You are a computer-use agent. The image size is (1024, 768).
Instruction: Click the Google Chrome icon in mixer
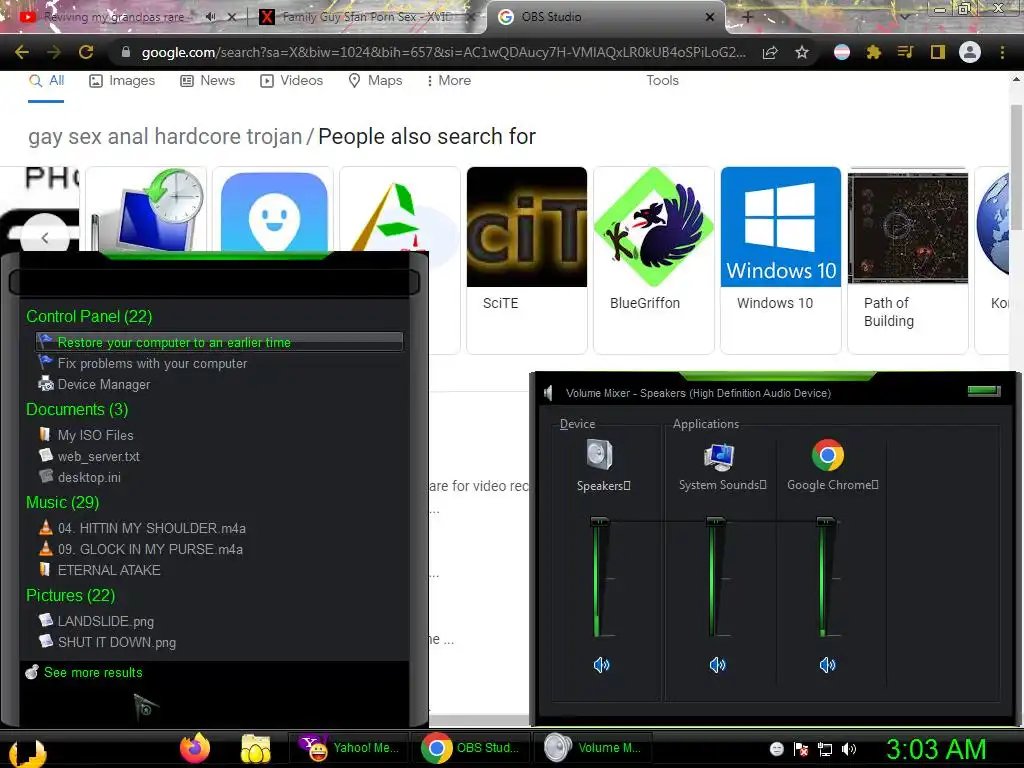(x=827, y=455)
